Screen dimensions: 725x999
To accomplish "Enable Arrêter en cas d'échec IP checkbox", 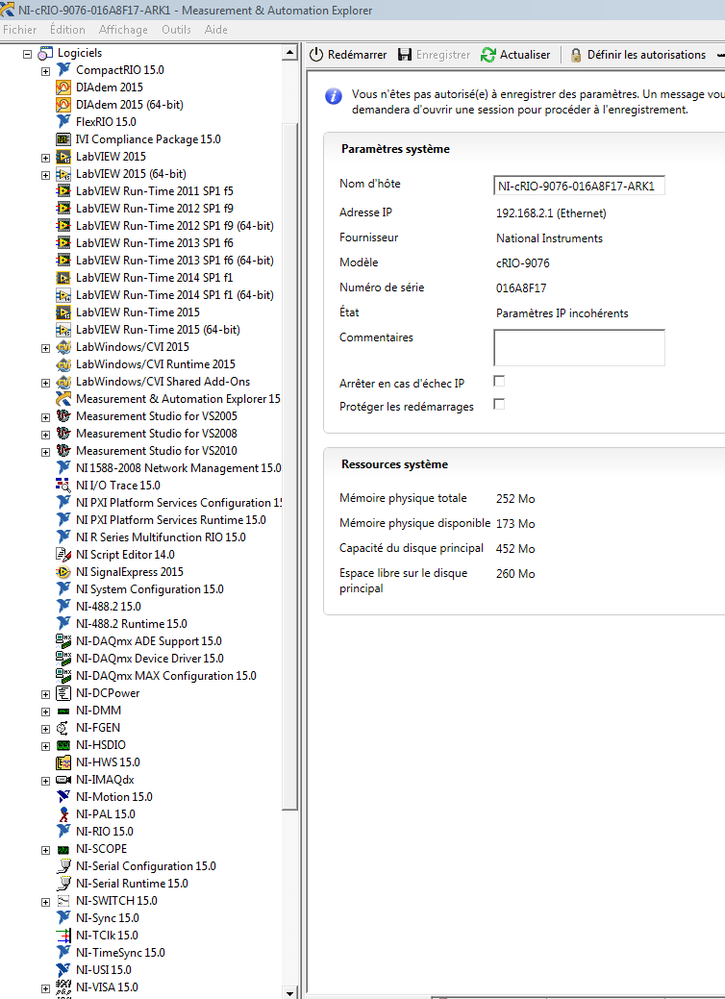I will (499, 381).
